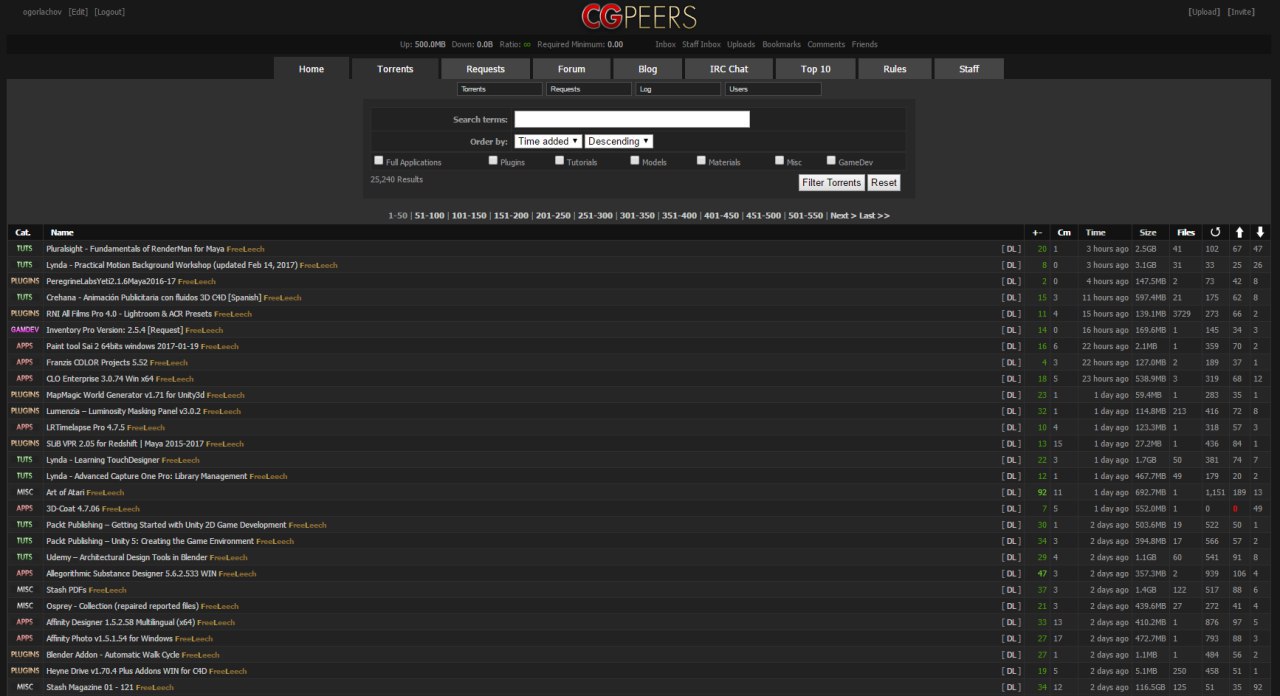Click the CGPeers logo
Screen dimensions: 1280x696
[639, 17]
